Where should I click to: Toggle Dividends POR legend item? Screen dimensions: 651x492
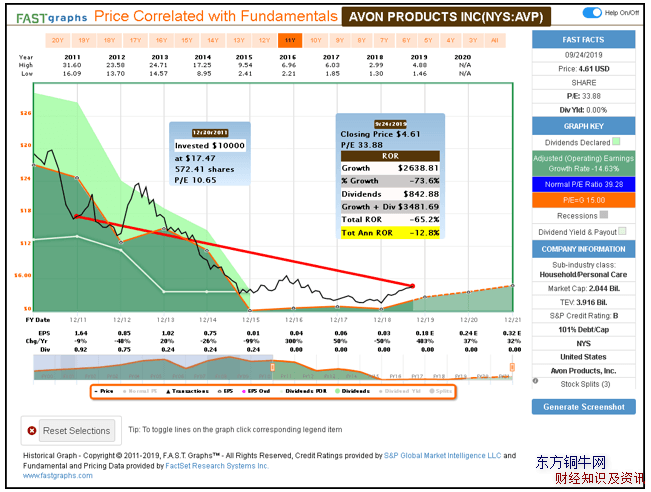pos(303,391)
